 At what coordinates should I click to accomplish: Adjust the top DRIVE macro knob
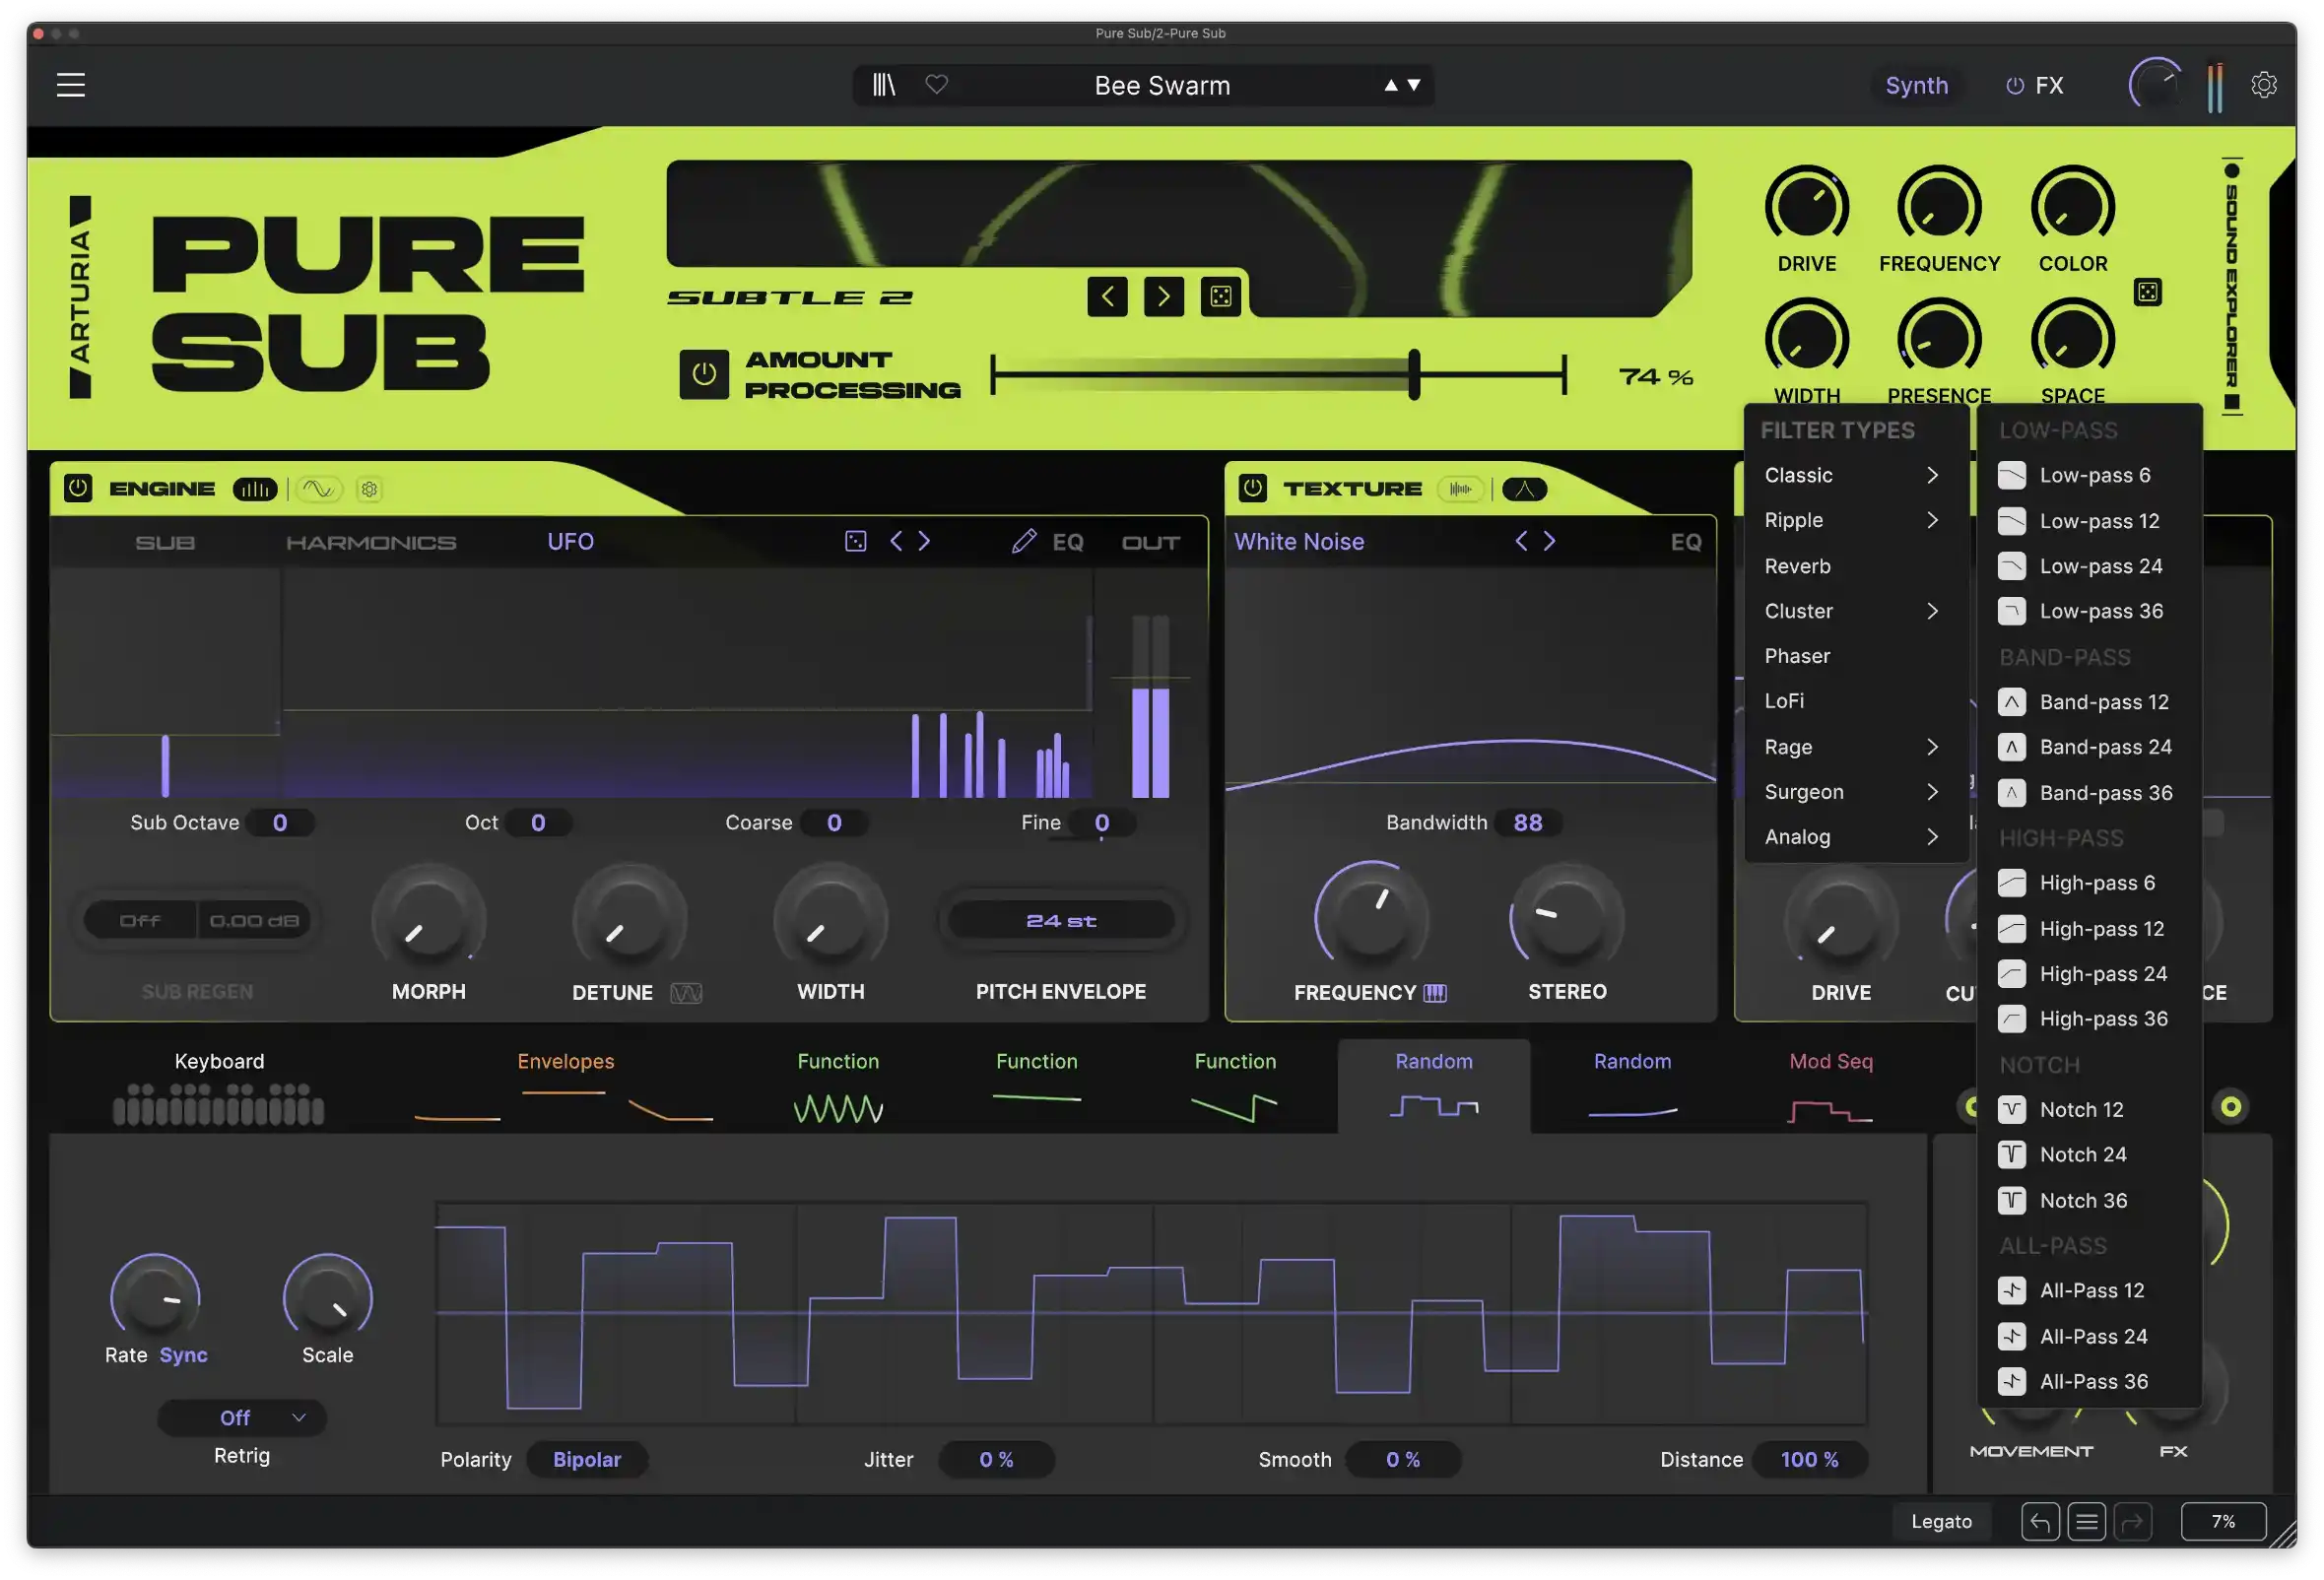click(x=1806, y=207)
